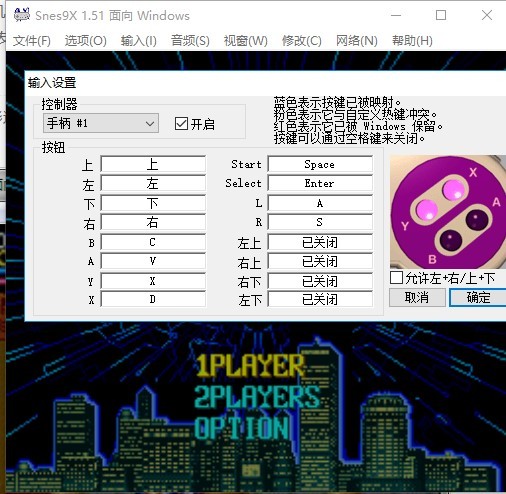The height and width of the screenshot is (494, 506).
Task: Click the 取消 button
Action: coord(417,297)
